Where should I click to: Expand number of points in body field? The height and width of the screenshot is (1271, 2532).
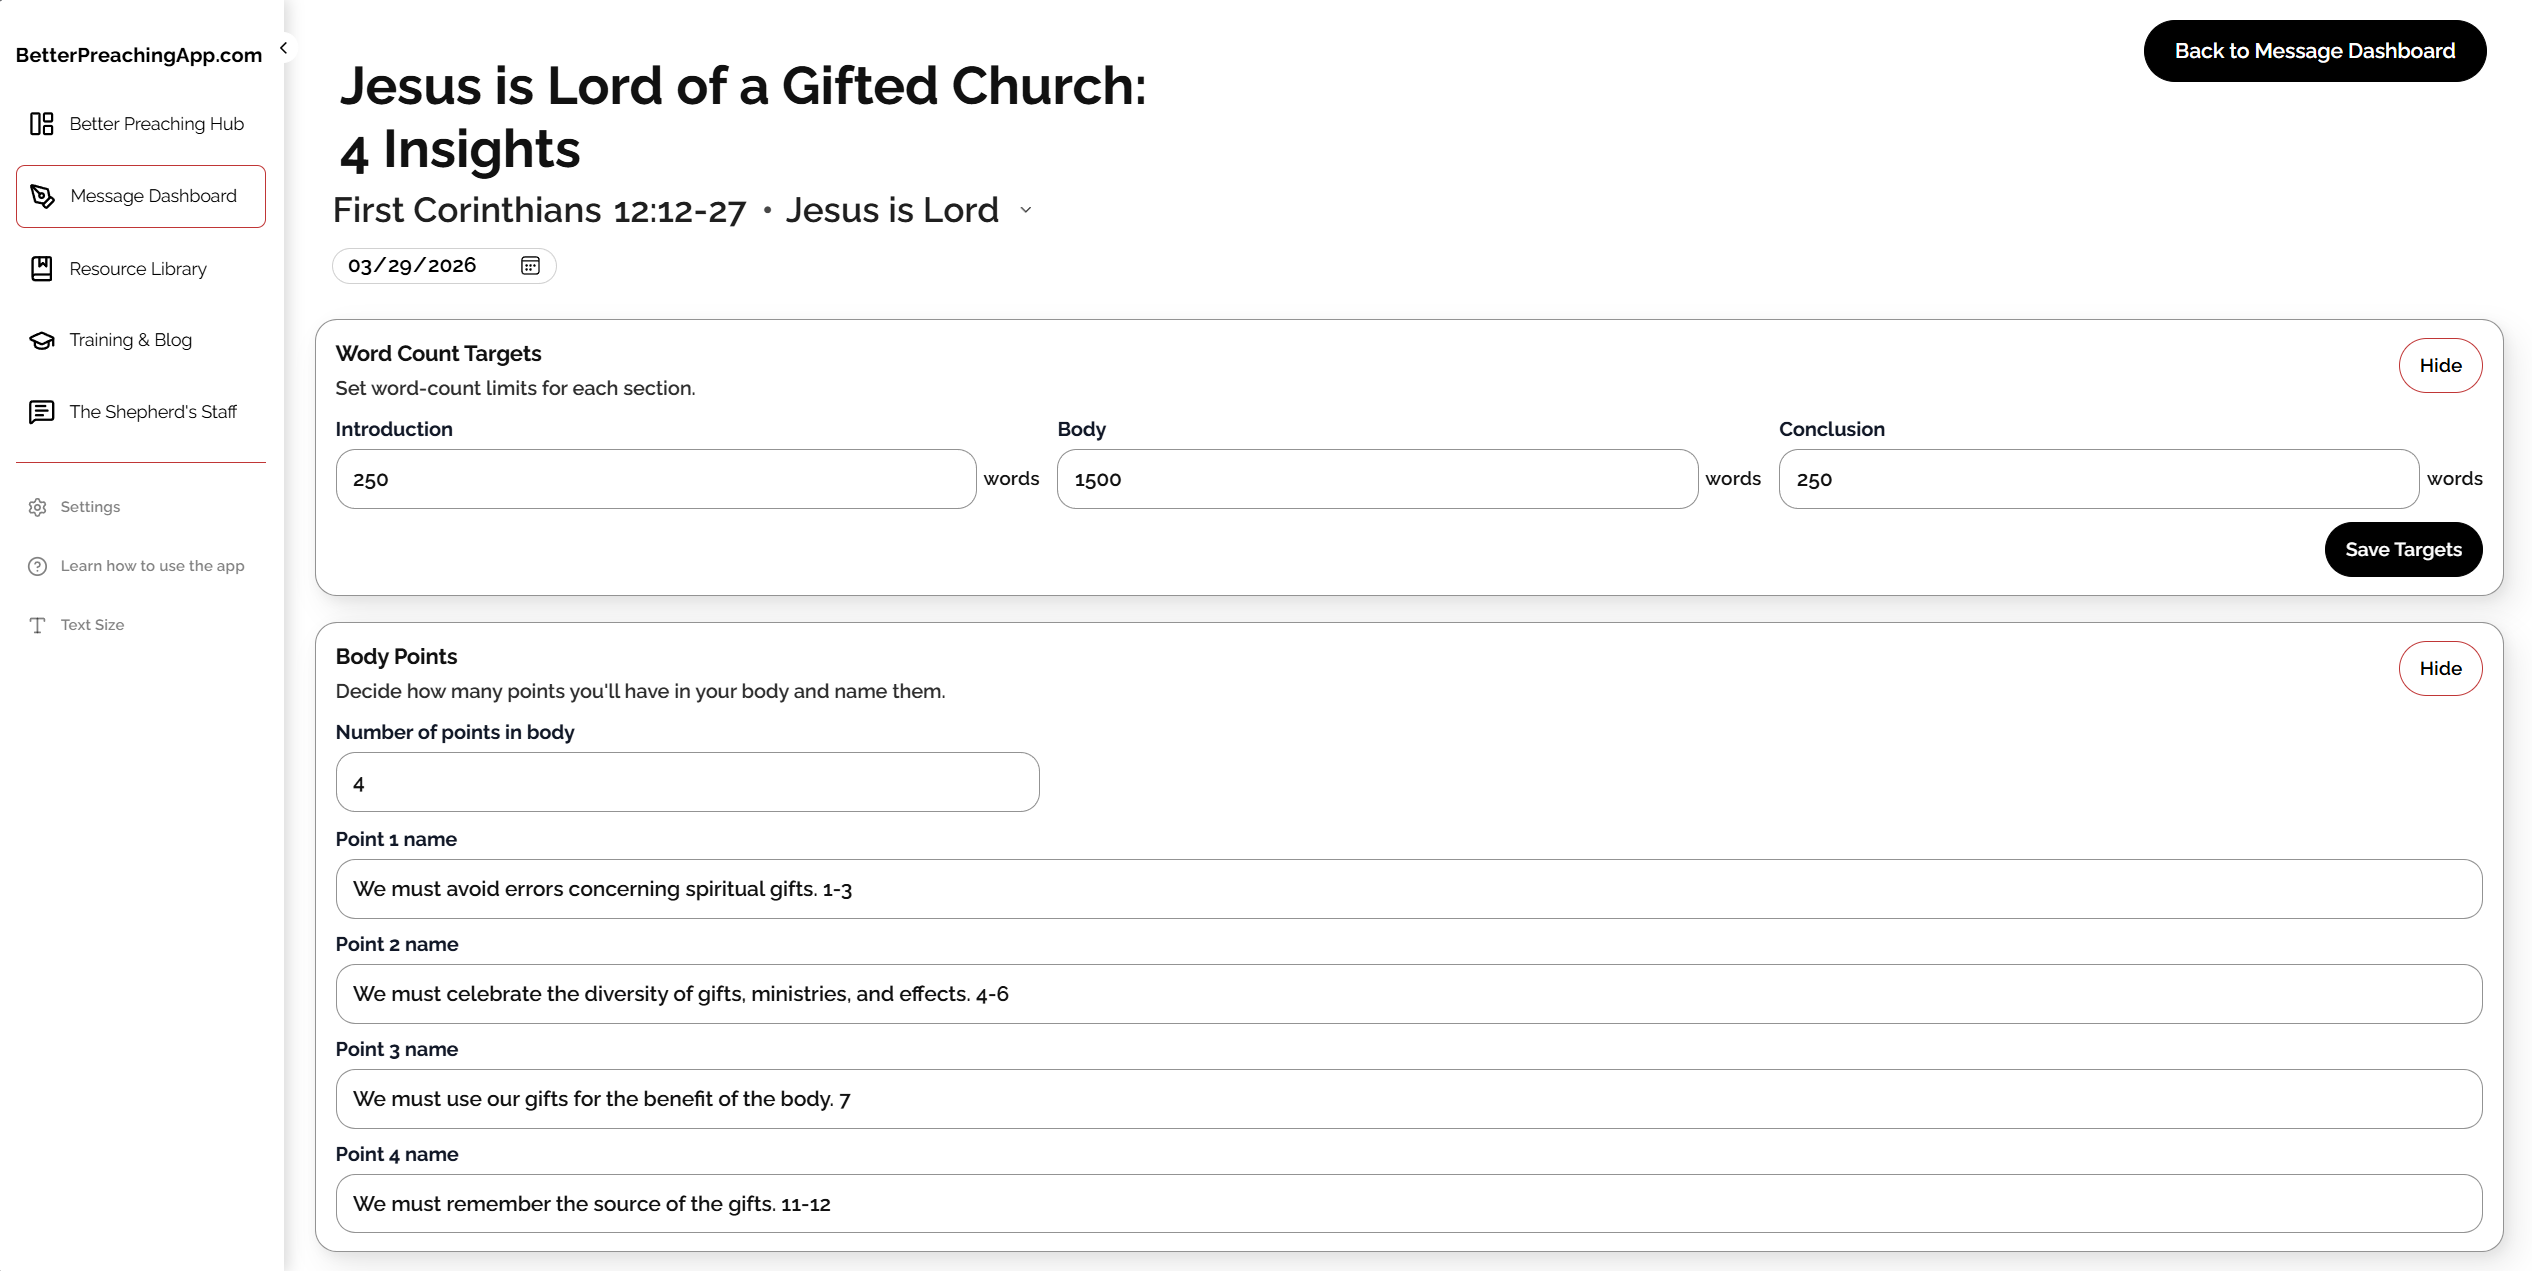[x=687, y=782]
